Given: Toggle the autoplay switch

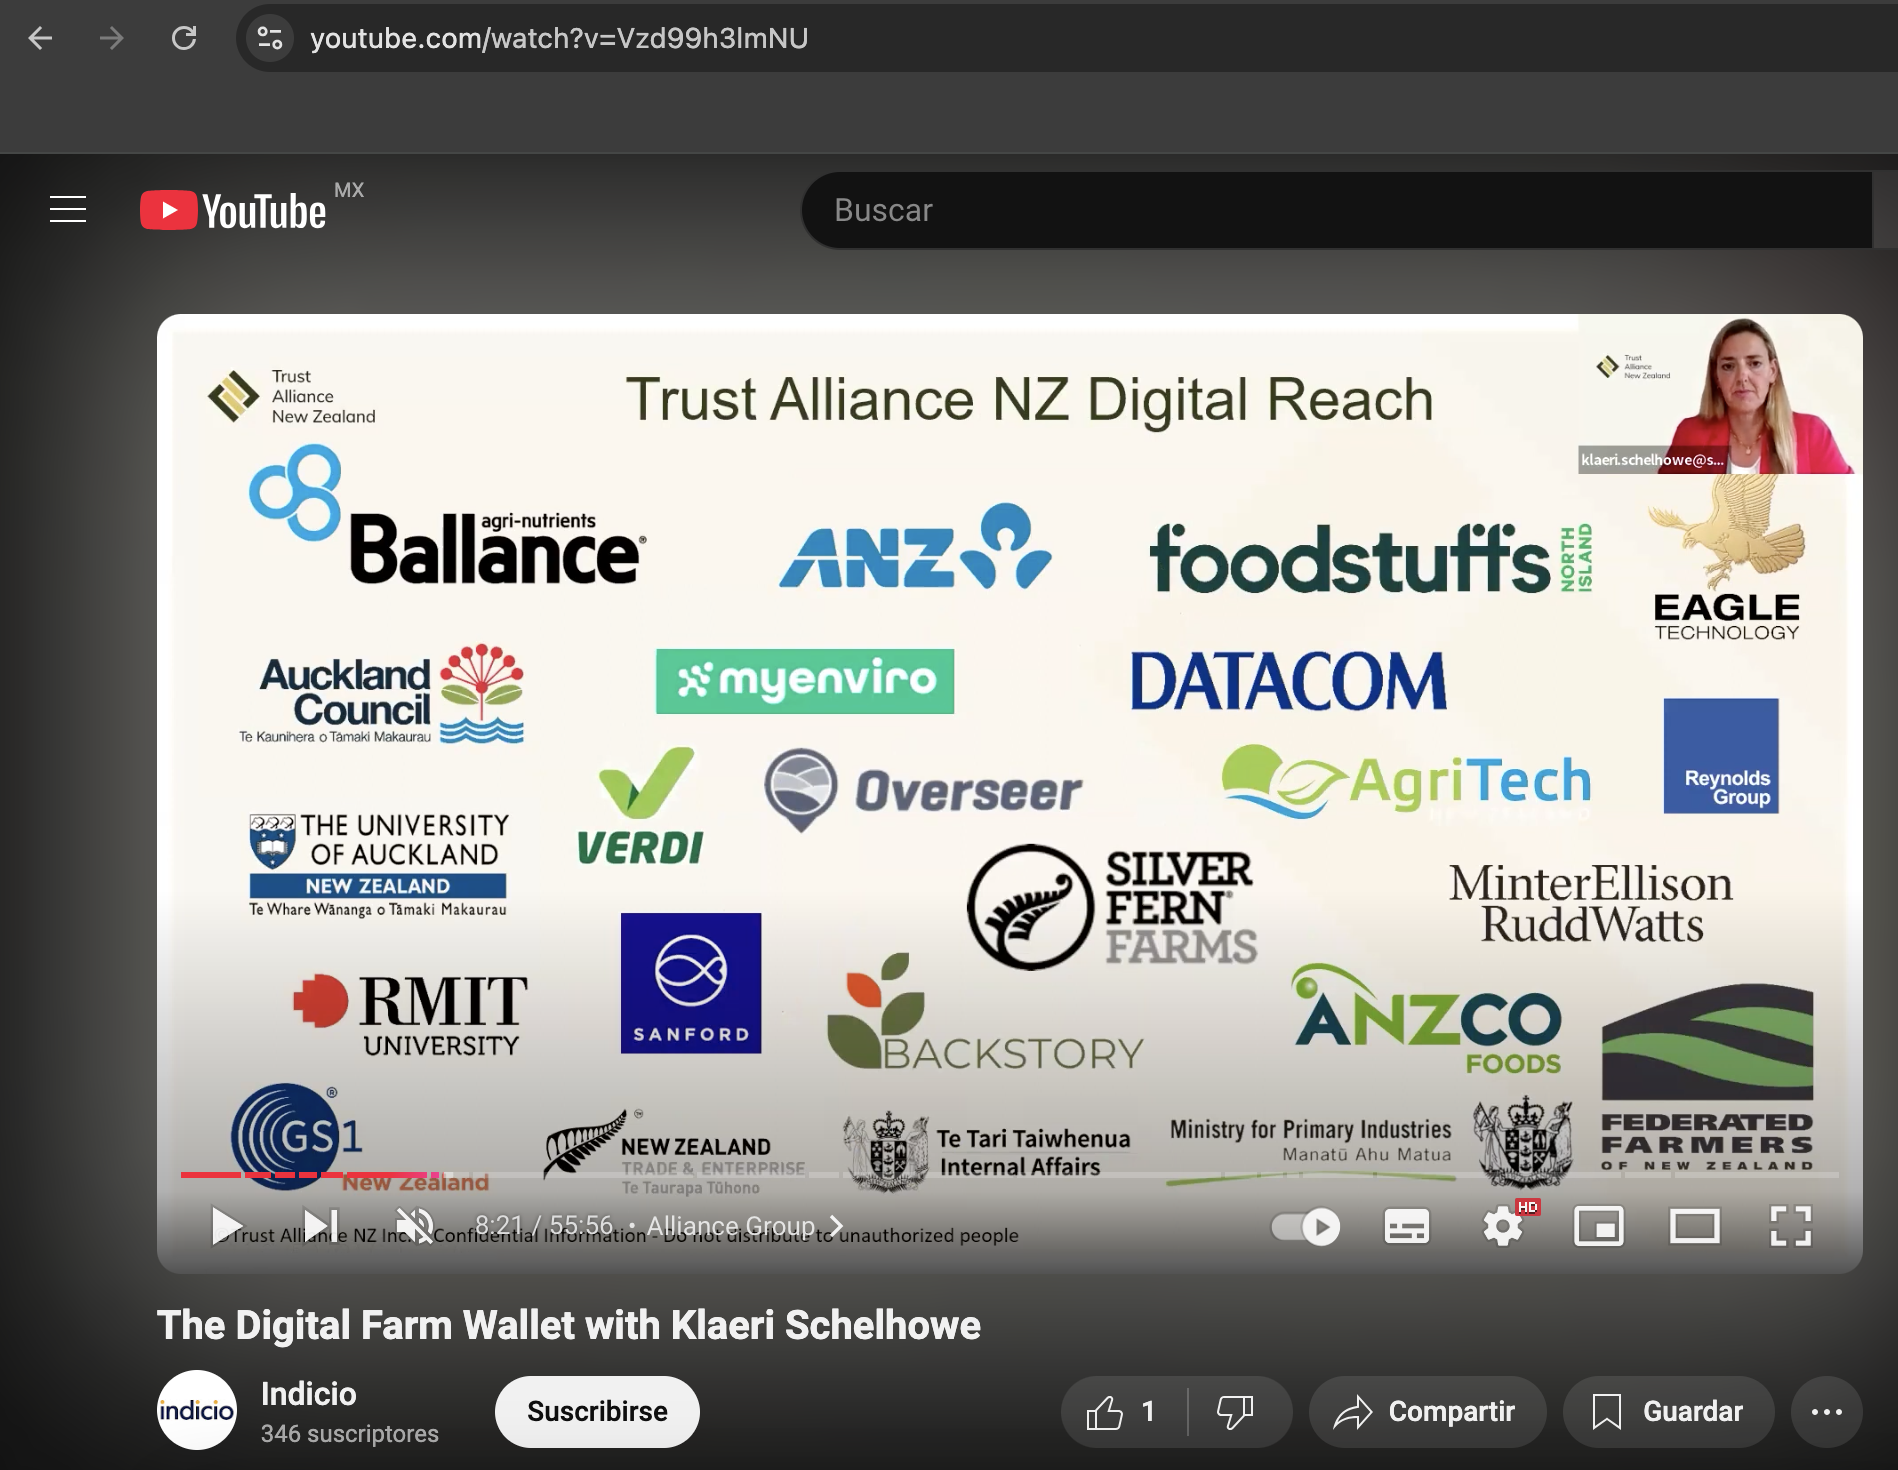Looking at the screenshot, I should click(x=1306, y=1226).
